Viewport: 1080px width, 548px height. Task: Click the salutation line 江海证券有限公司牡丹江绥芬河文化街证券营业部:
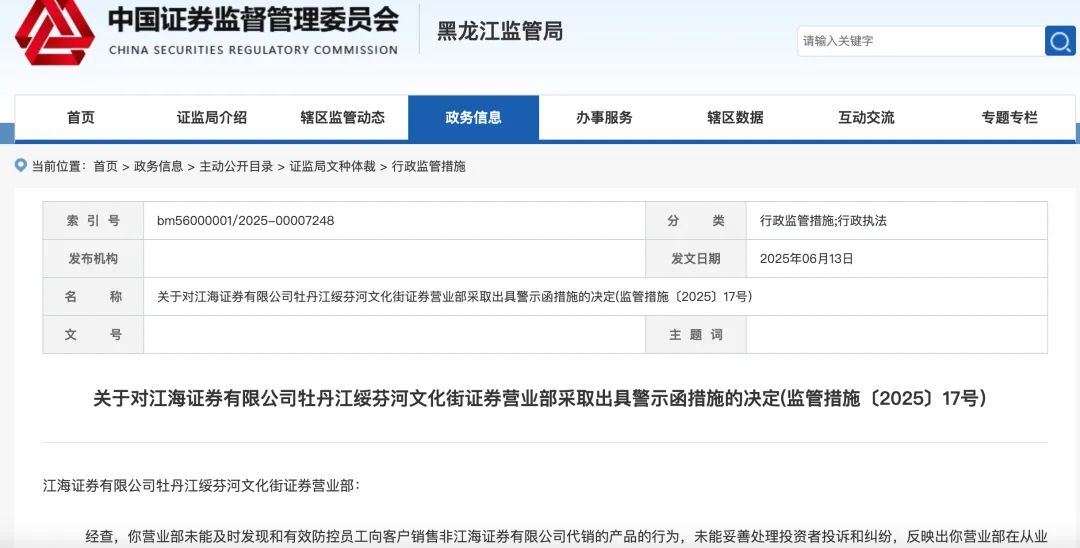pyautogui.click(x=202, y=485)
